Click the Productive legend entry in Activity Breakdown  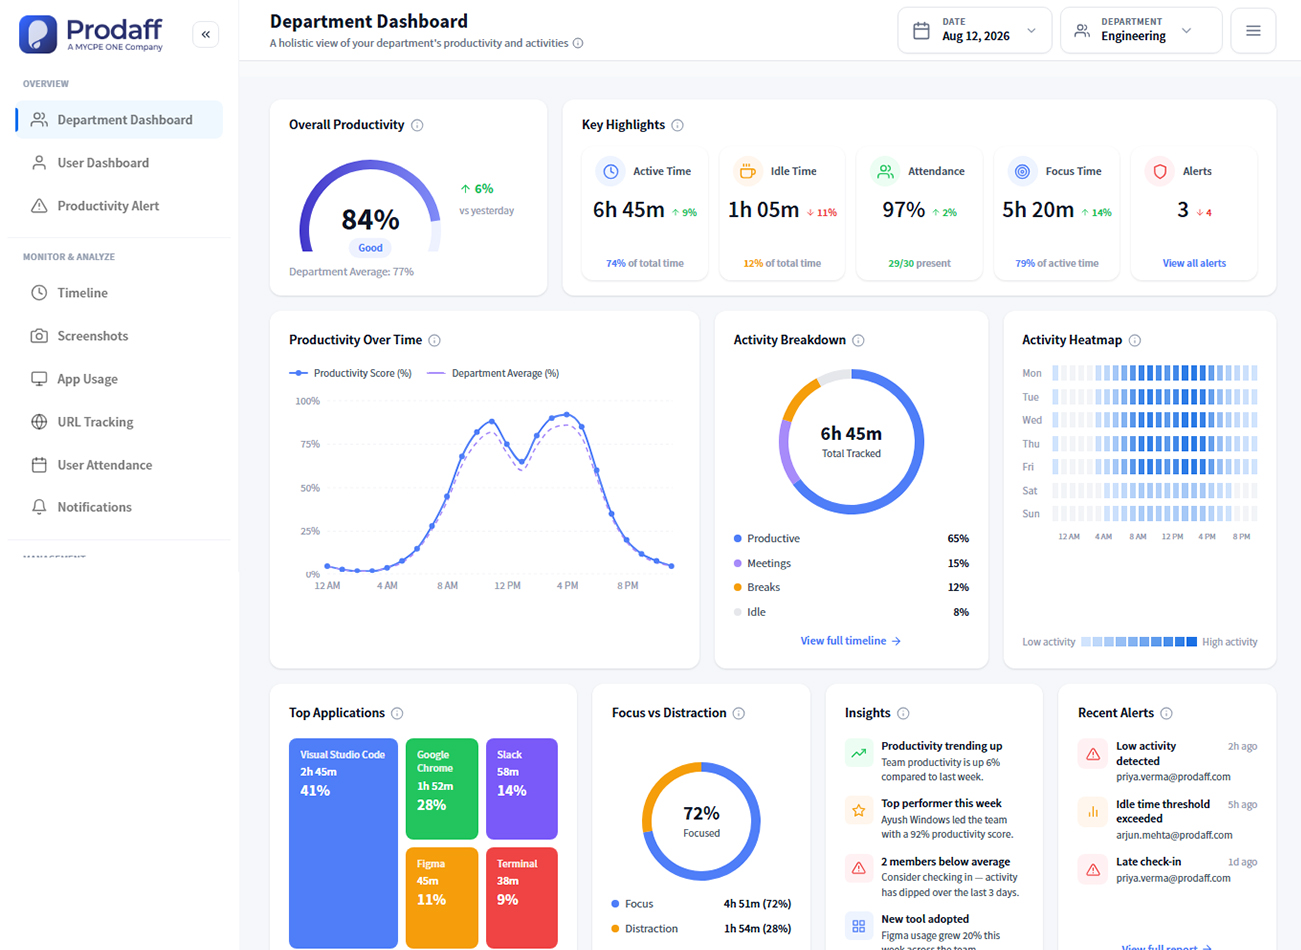click(851, 538)
